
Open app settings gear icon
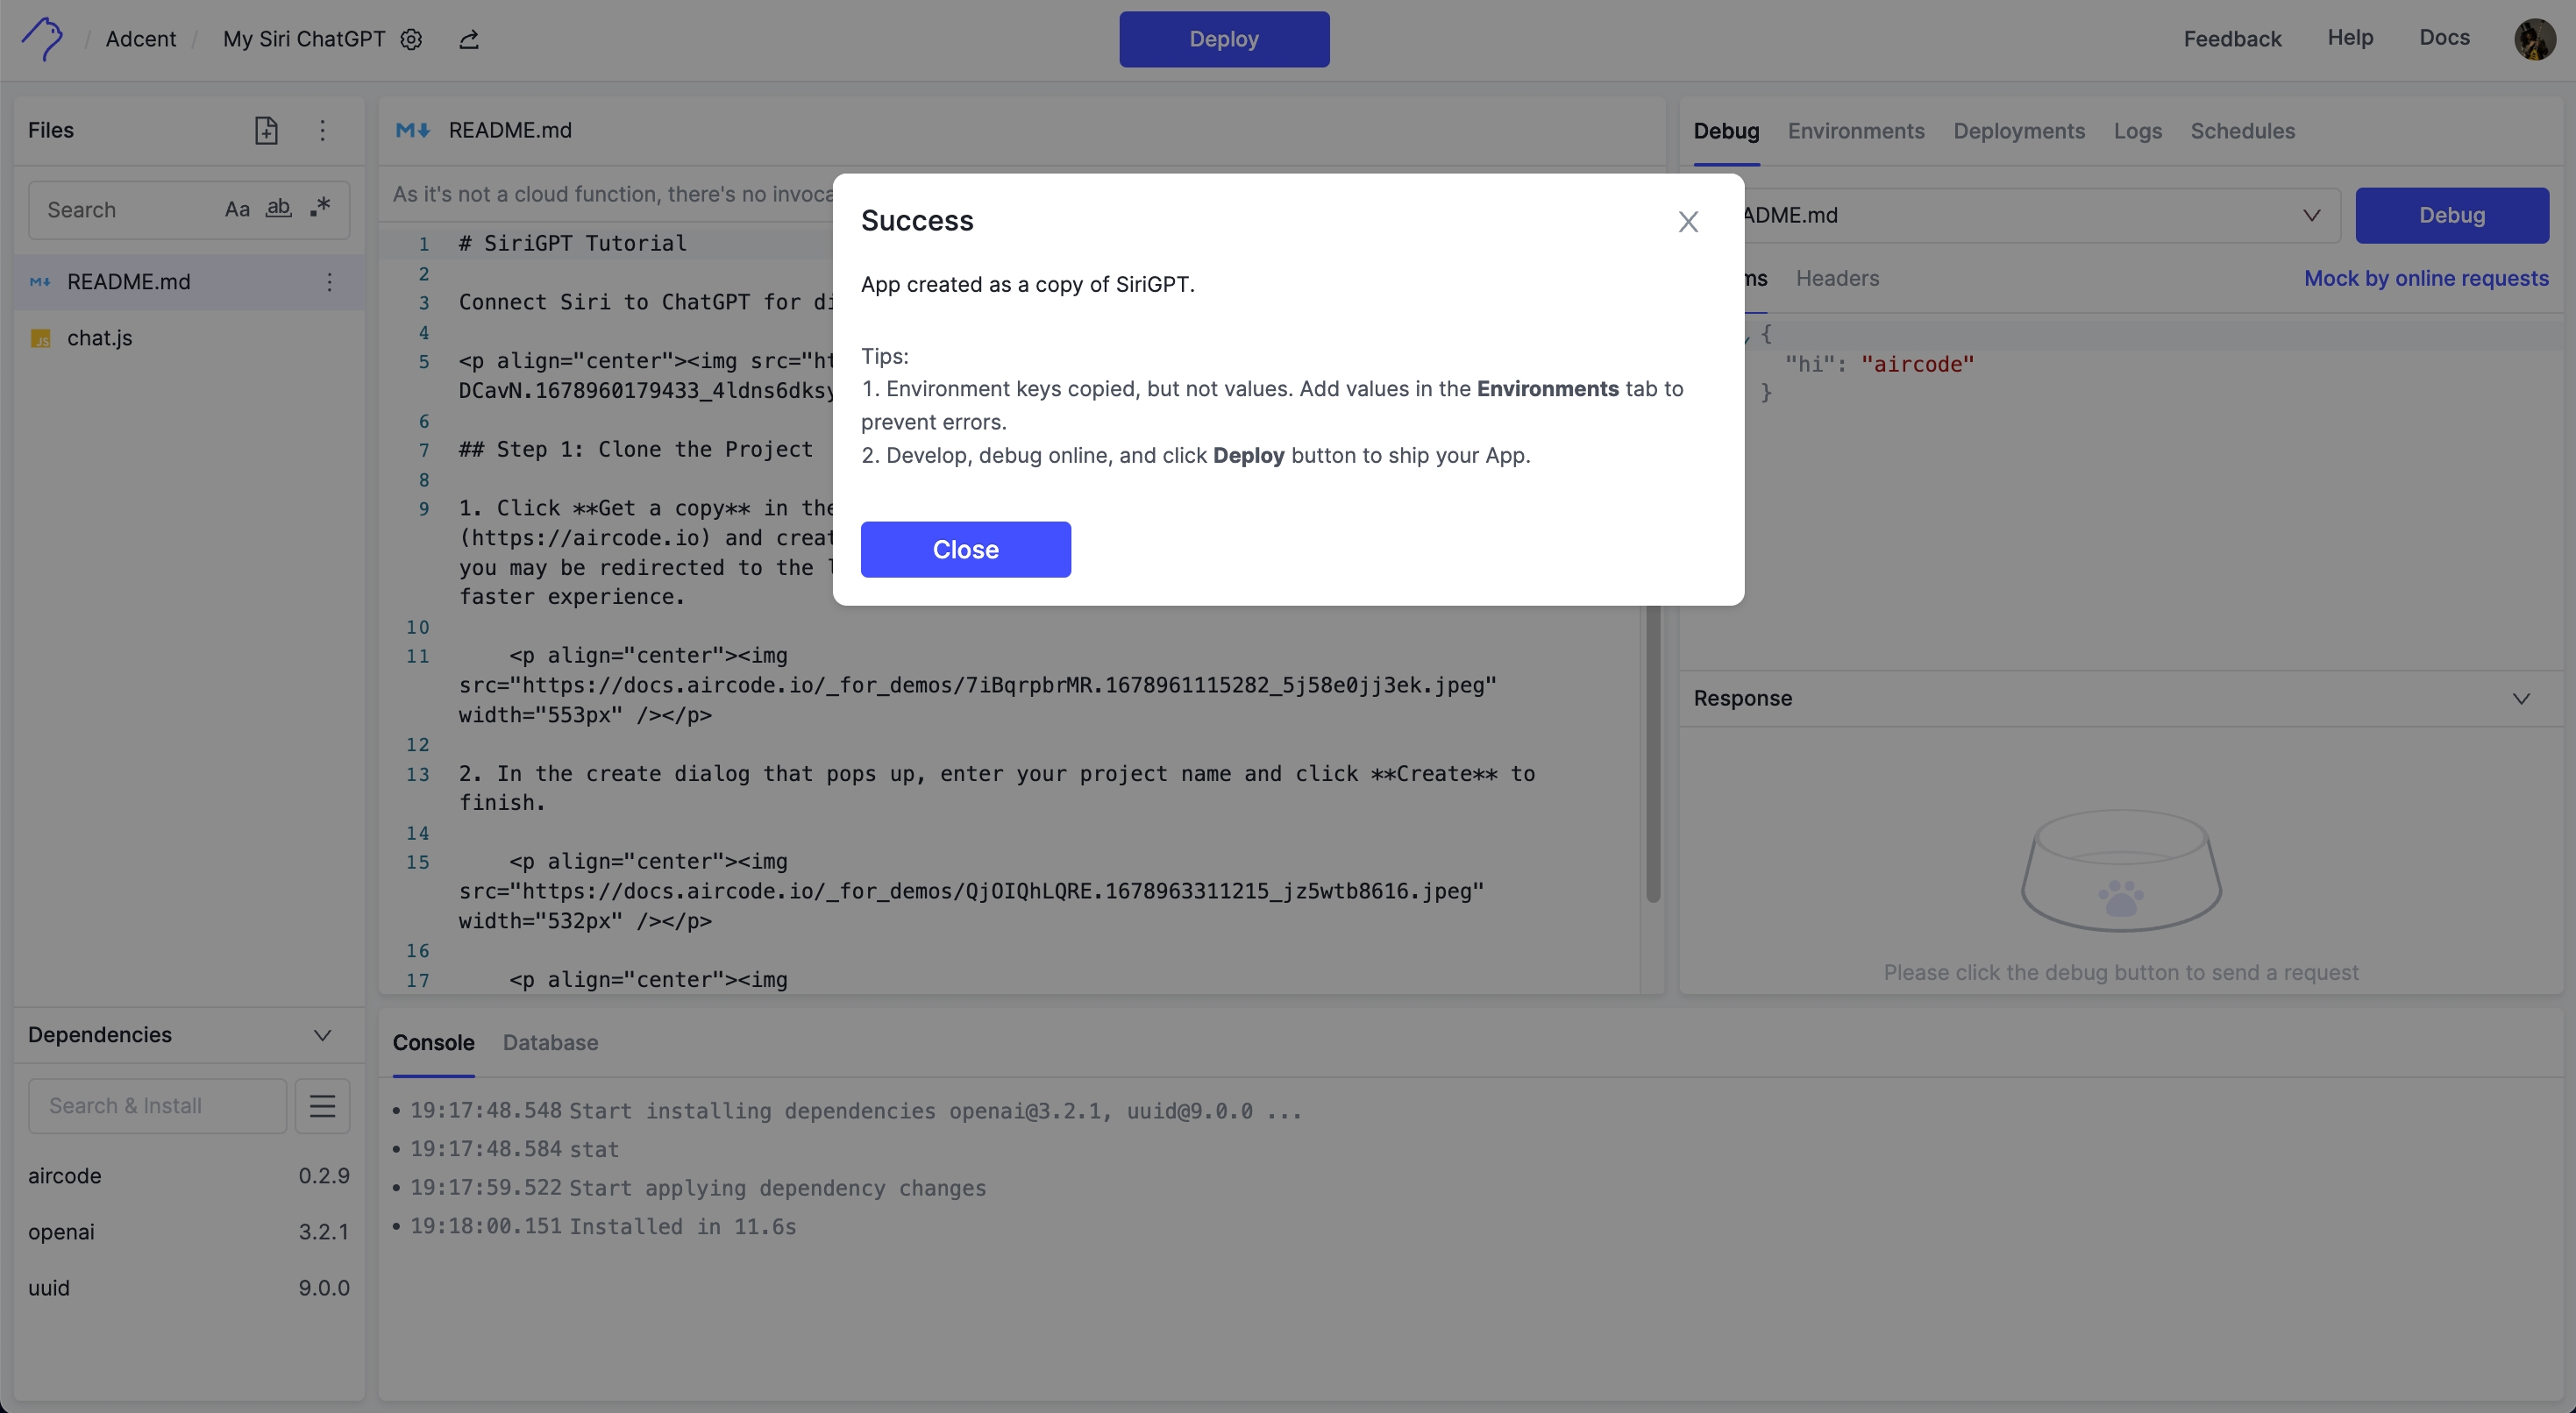point(411,39)
